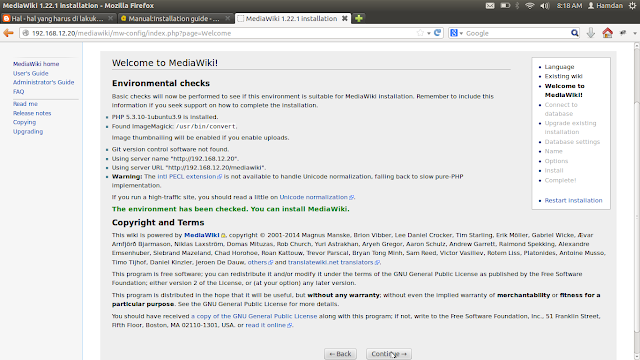Click the Toolbar extra pin icon
Viewport: 640px width, 360px height.
[622, 33]
